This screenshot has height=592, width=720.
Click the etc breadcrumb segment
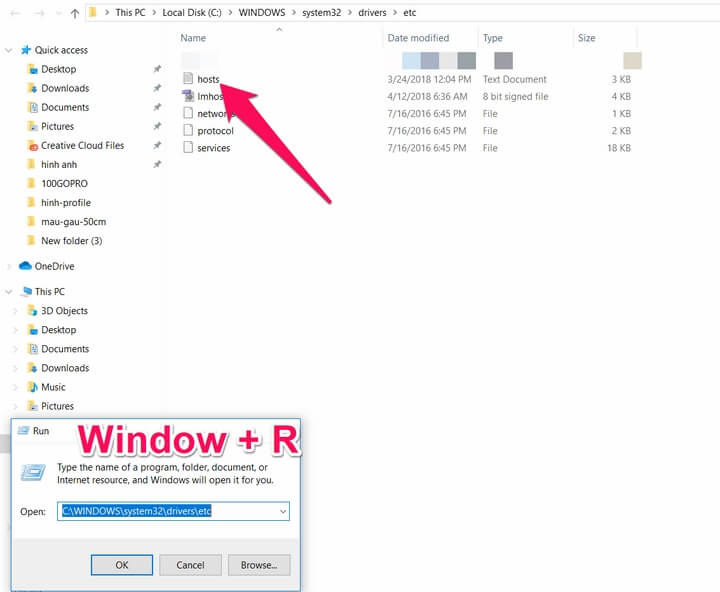(x=410, y=13)
